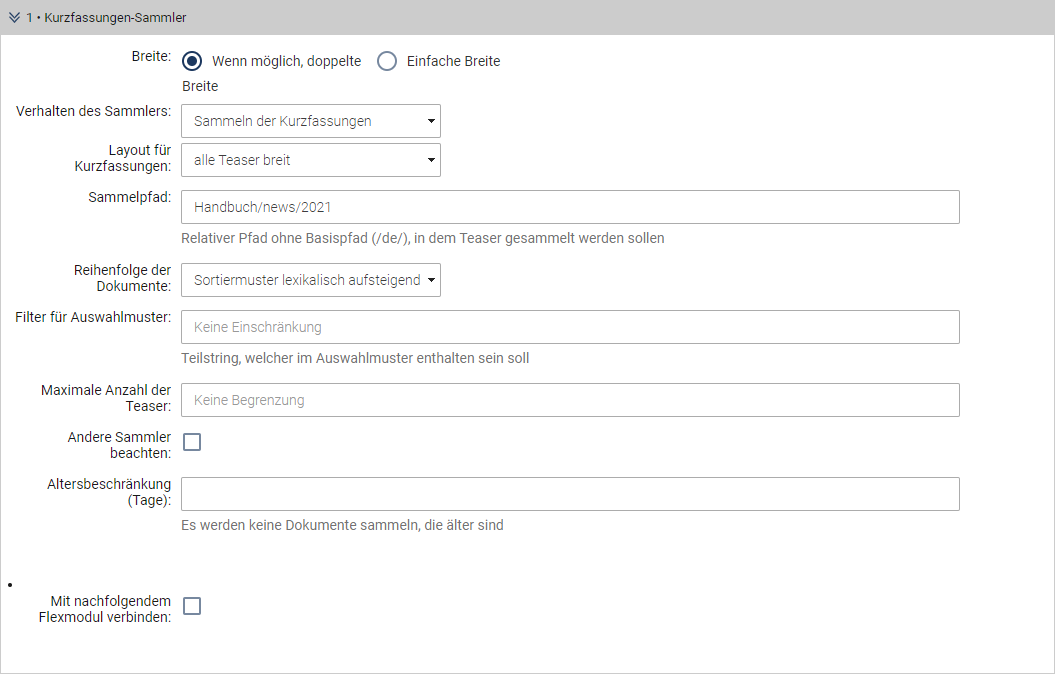Collapse the Kurzfassungen-Sammler section chevron
The image size is (1055, 675).
click(x=14, y=18)
